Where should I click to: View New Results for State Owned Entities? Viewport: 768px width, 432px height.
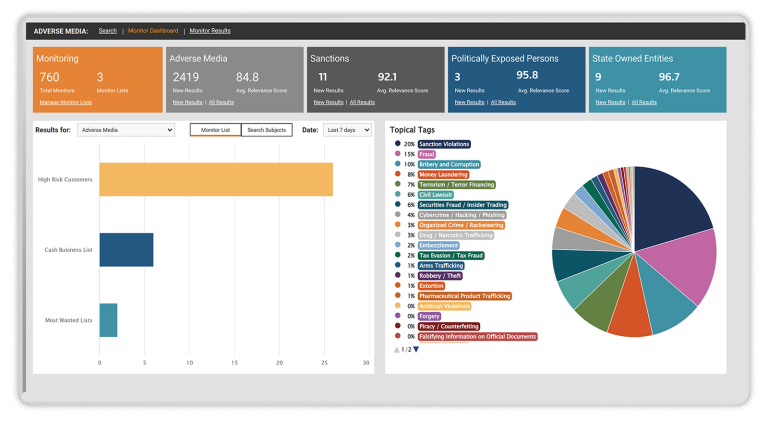point(609,102)
